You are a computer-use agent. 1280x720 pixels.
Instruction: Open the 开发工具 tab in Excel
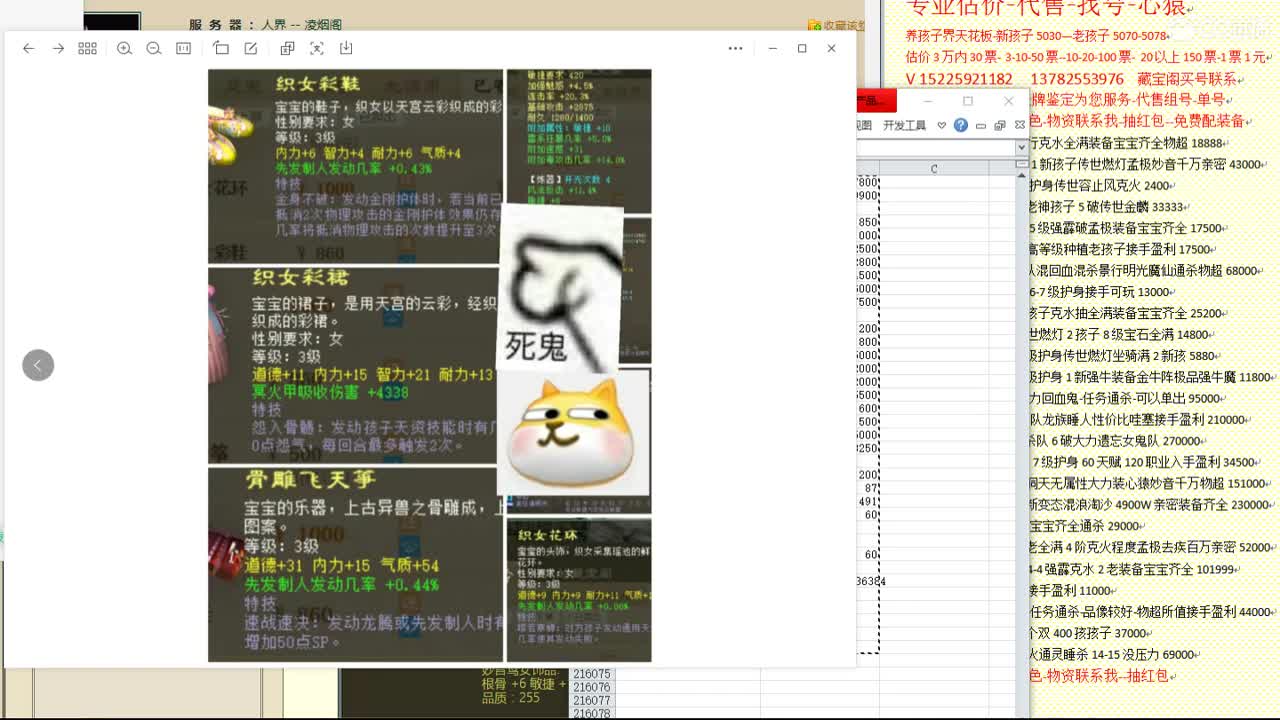coord(904,125)
